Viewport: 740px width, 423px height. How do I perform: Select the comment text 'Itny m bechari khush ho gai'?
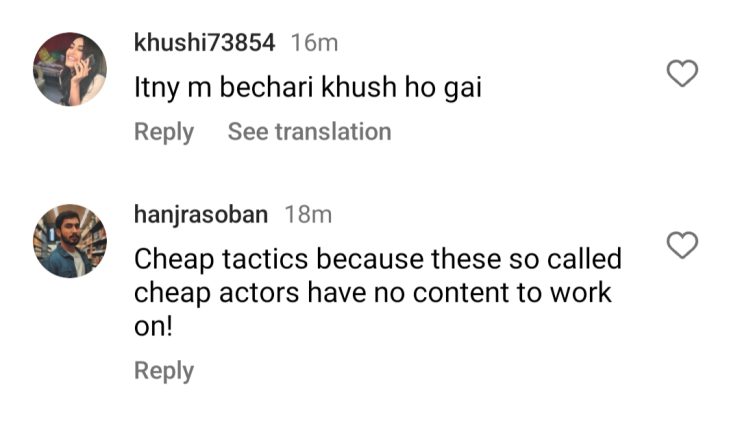click(x=308, y=88)
